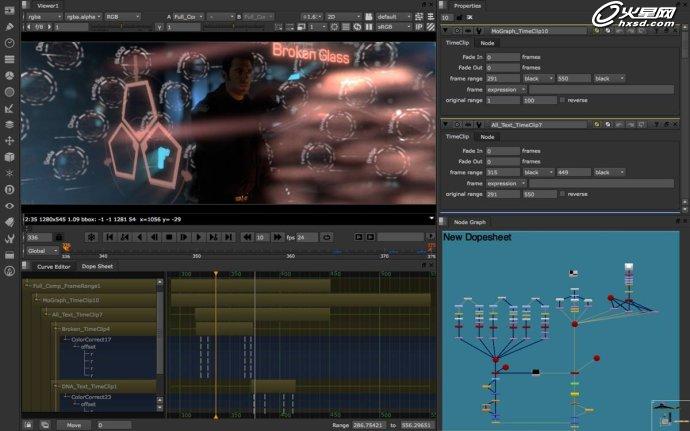This screenshot has height=431, width=690.
Task: Open the Color nodes toolbar menu
Action: [9, 75]
